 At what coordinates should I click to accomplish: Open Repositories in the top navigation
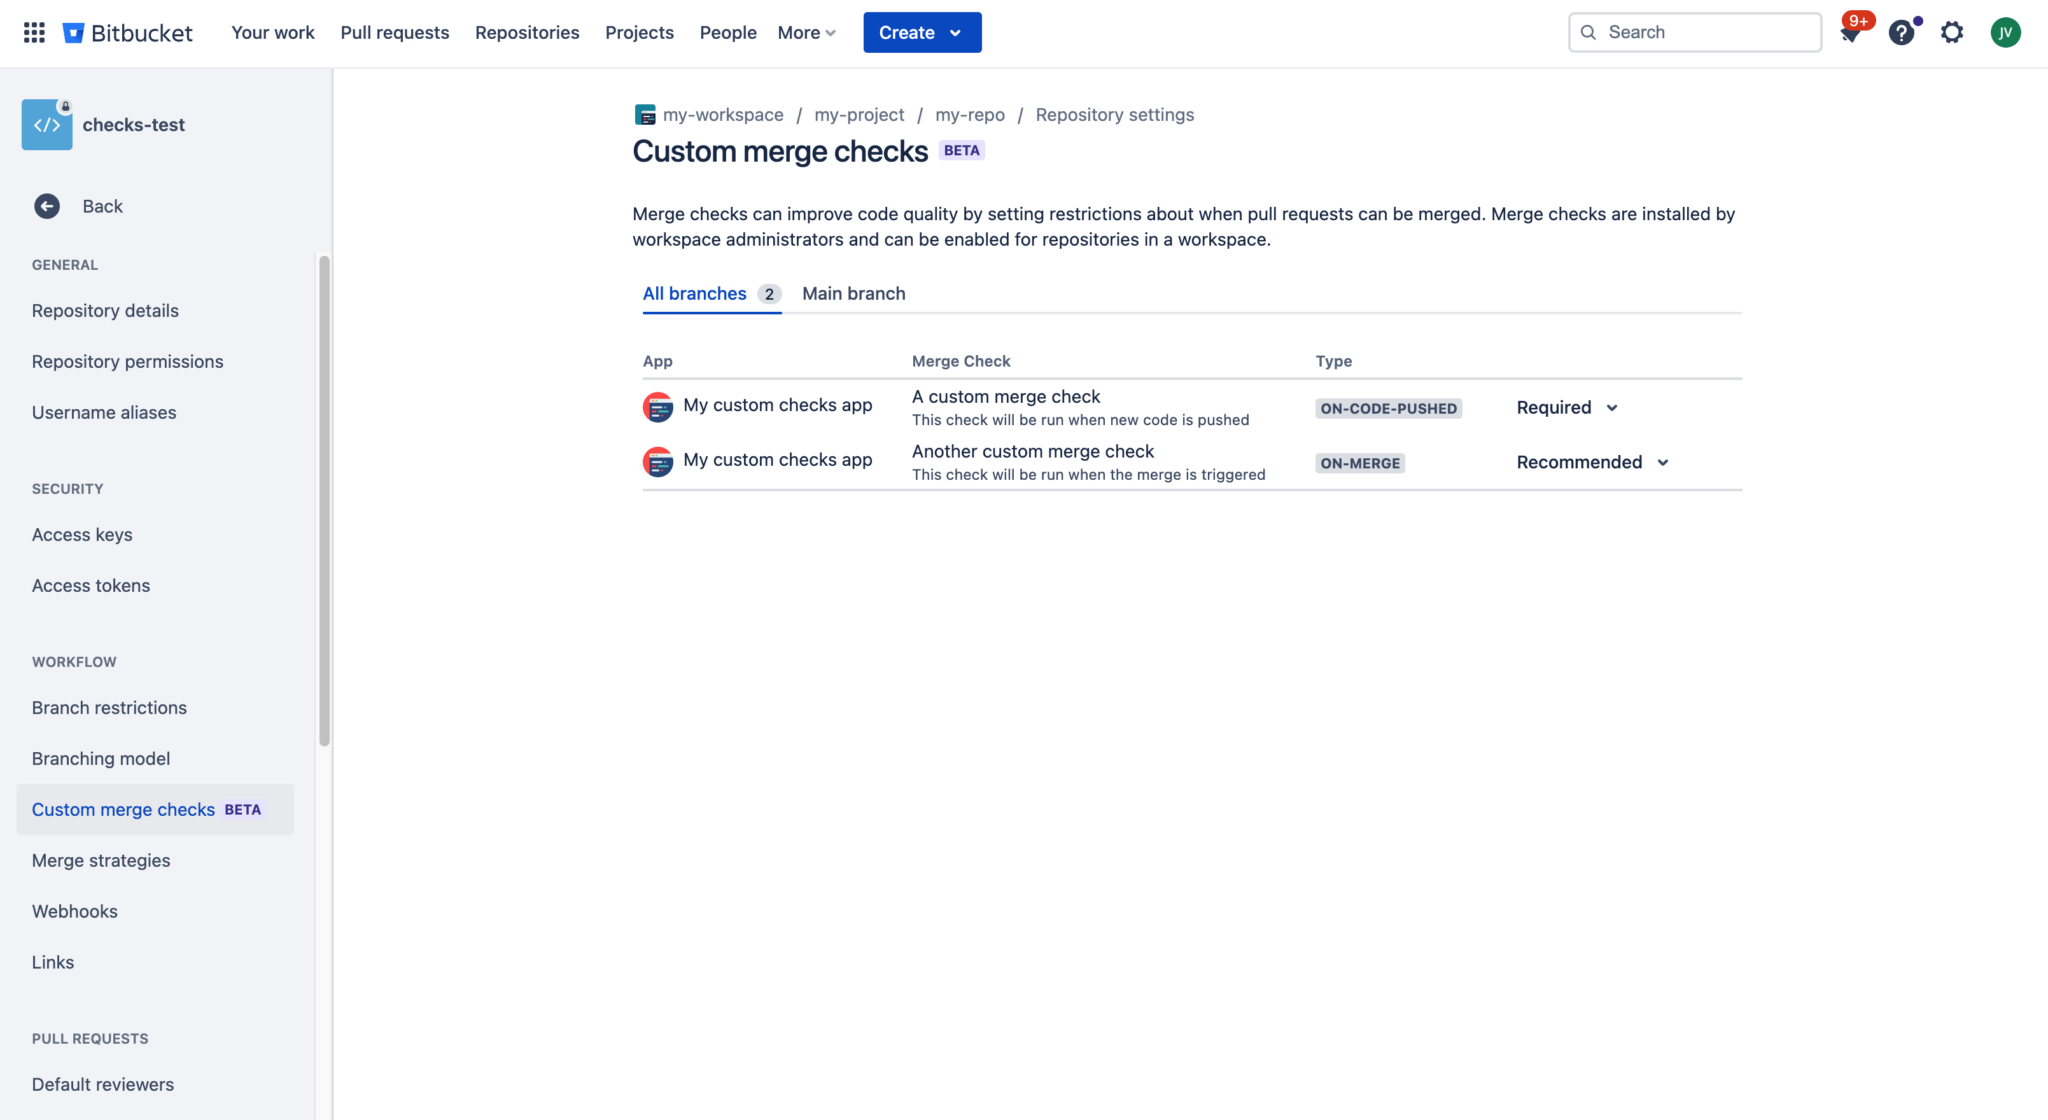pyautogui.click(x=527, y=32)
